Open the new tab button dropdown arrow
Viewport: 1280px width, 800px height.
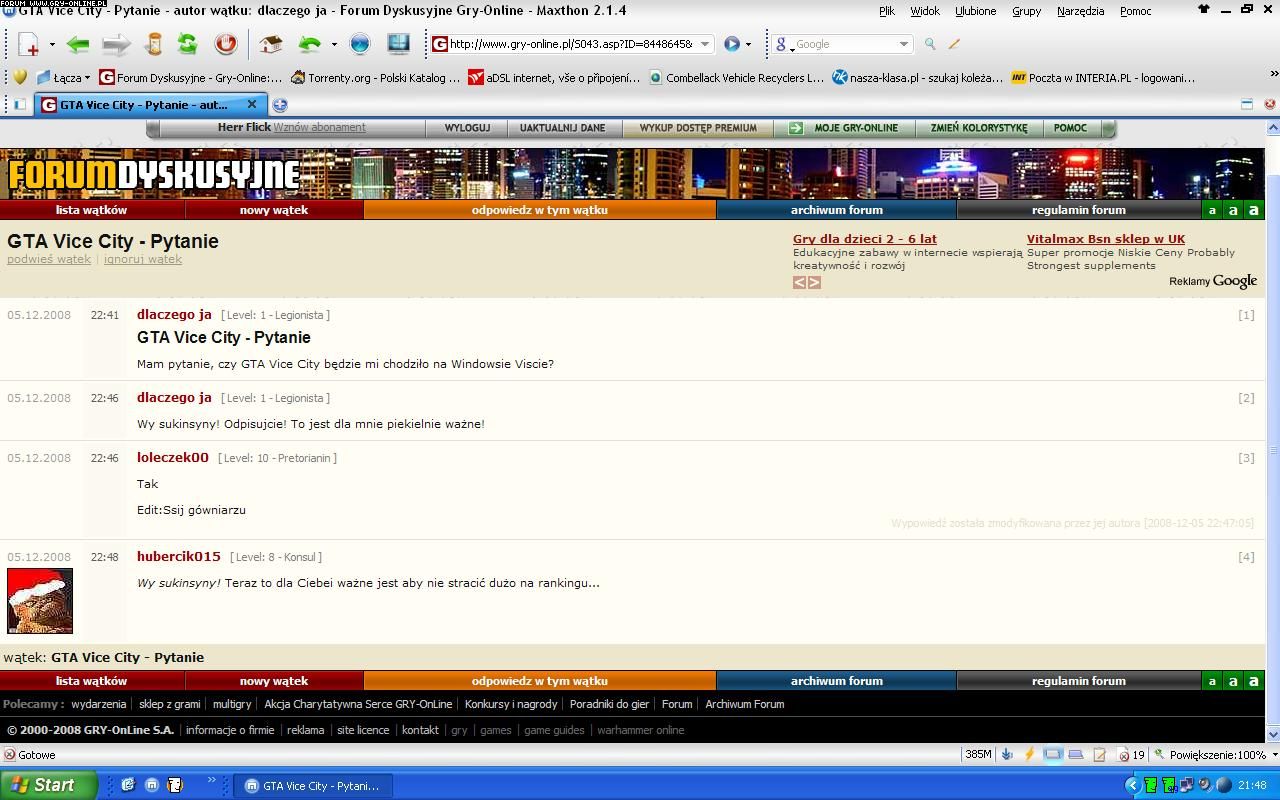click(x=52, y=45)
